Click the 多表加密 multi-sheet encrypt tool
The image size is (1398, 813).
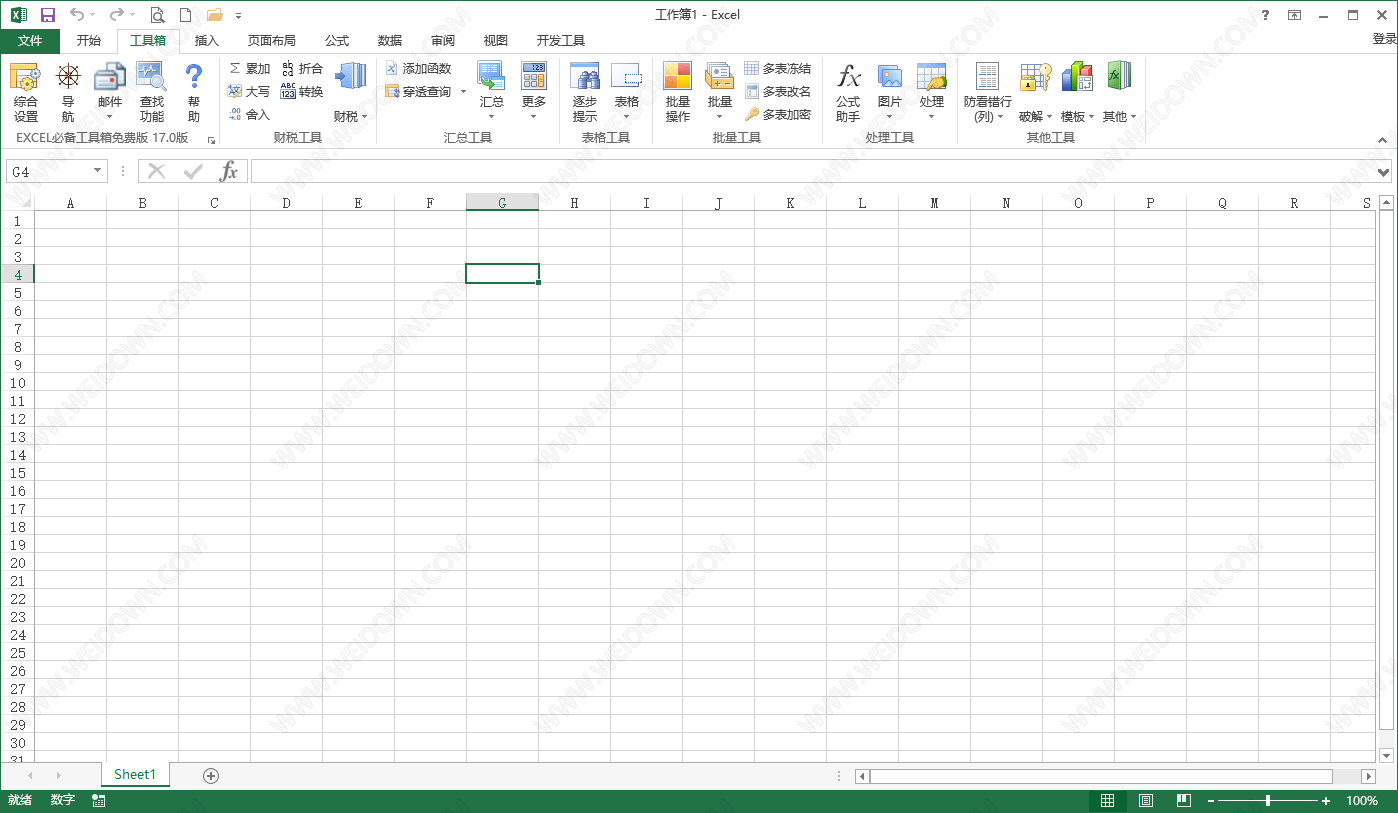(x=778, y=114)
